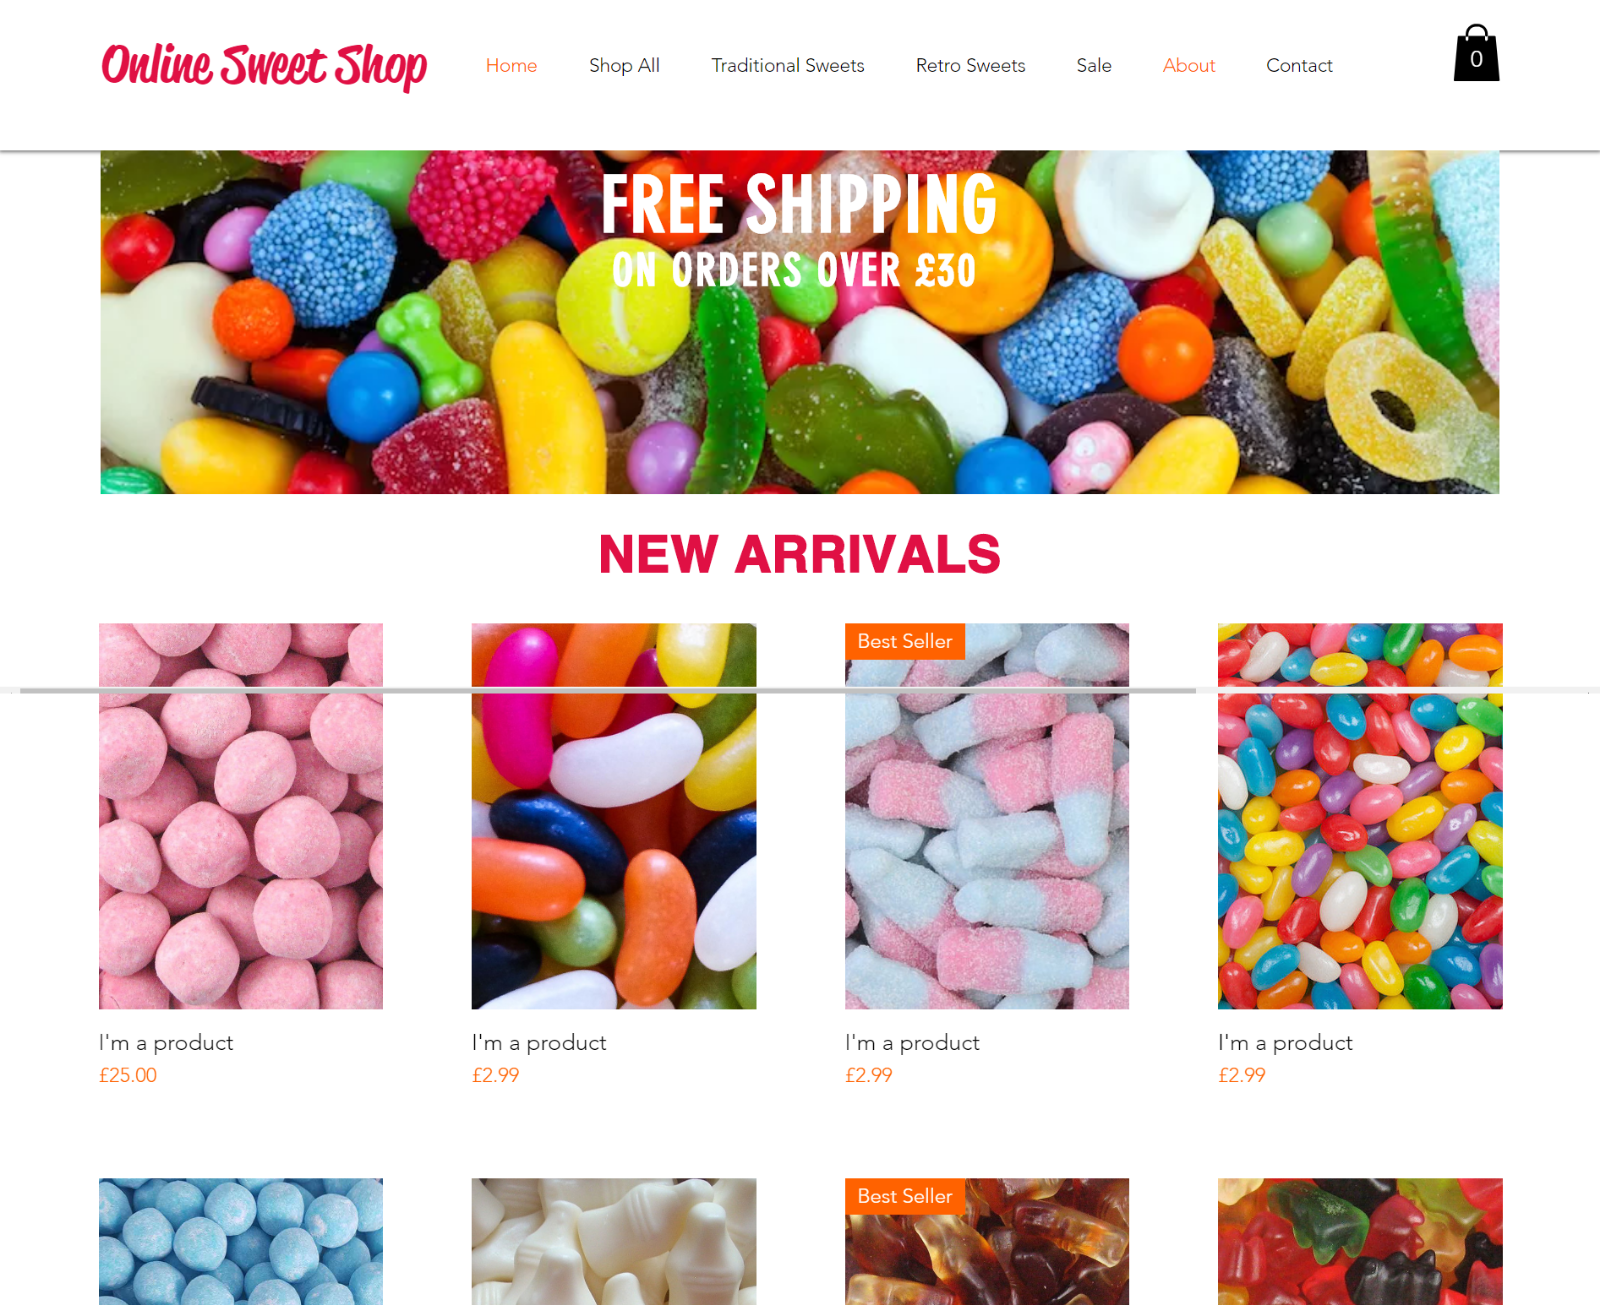Open the pink bonbons product image

(x=241, y=816)
